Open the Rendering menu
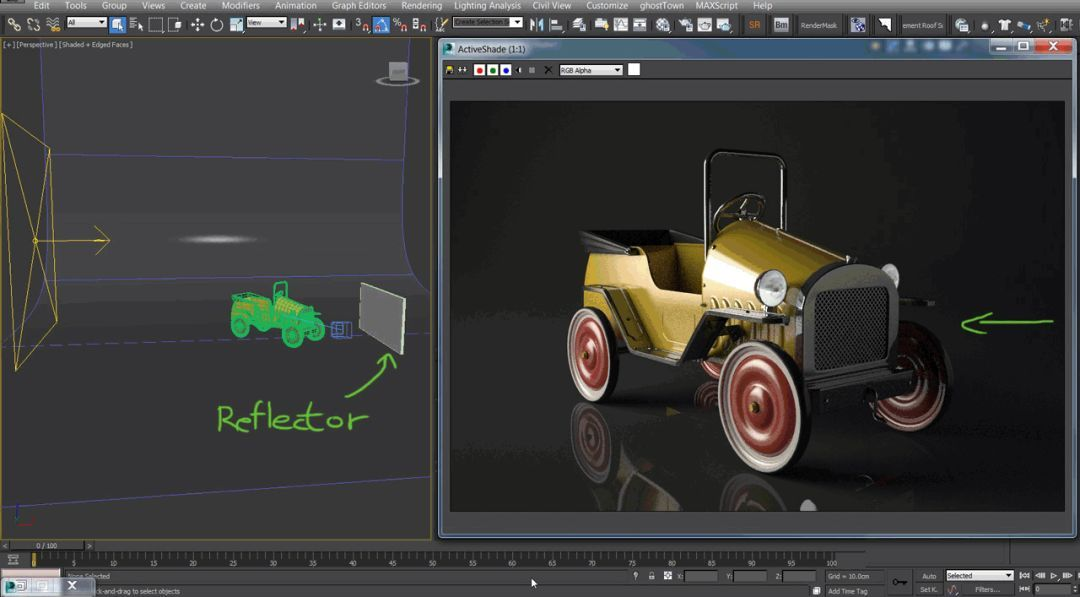 point(421,6)
